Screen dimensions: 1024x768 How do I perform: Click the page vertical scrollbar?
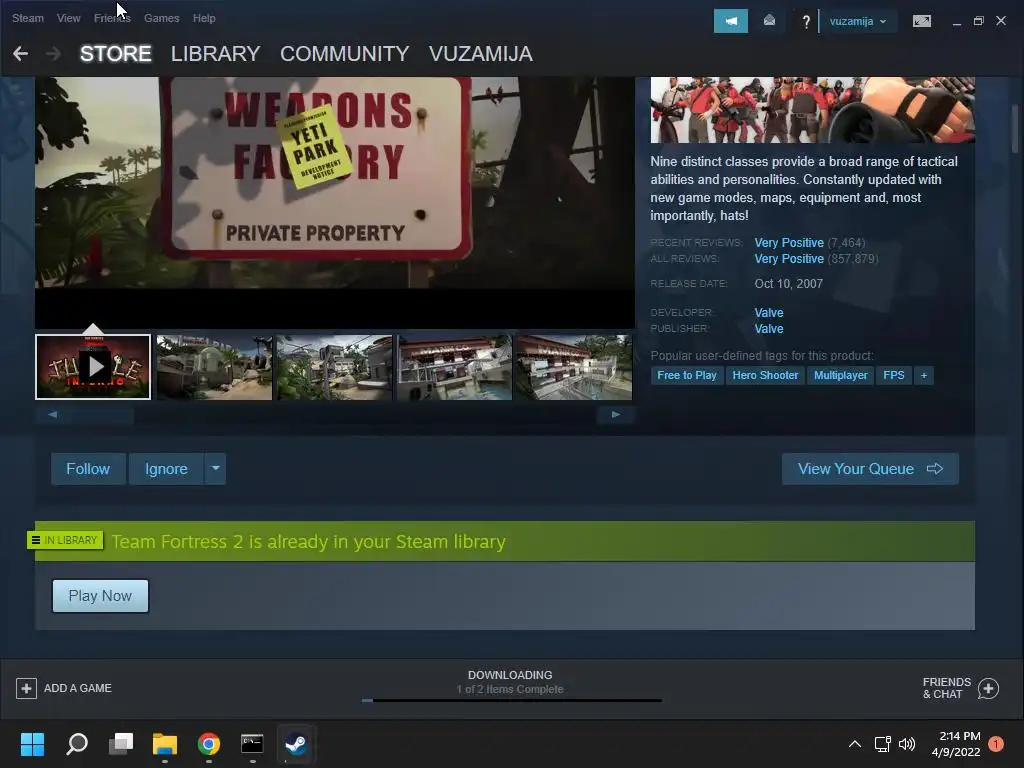(1014, 129)
